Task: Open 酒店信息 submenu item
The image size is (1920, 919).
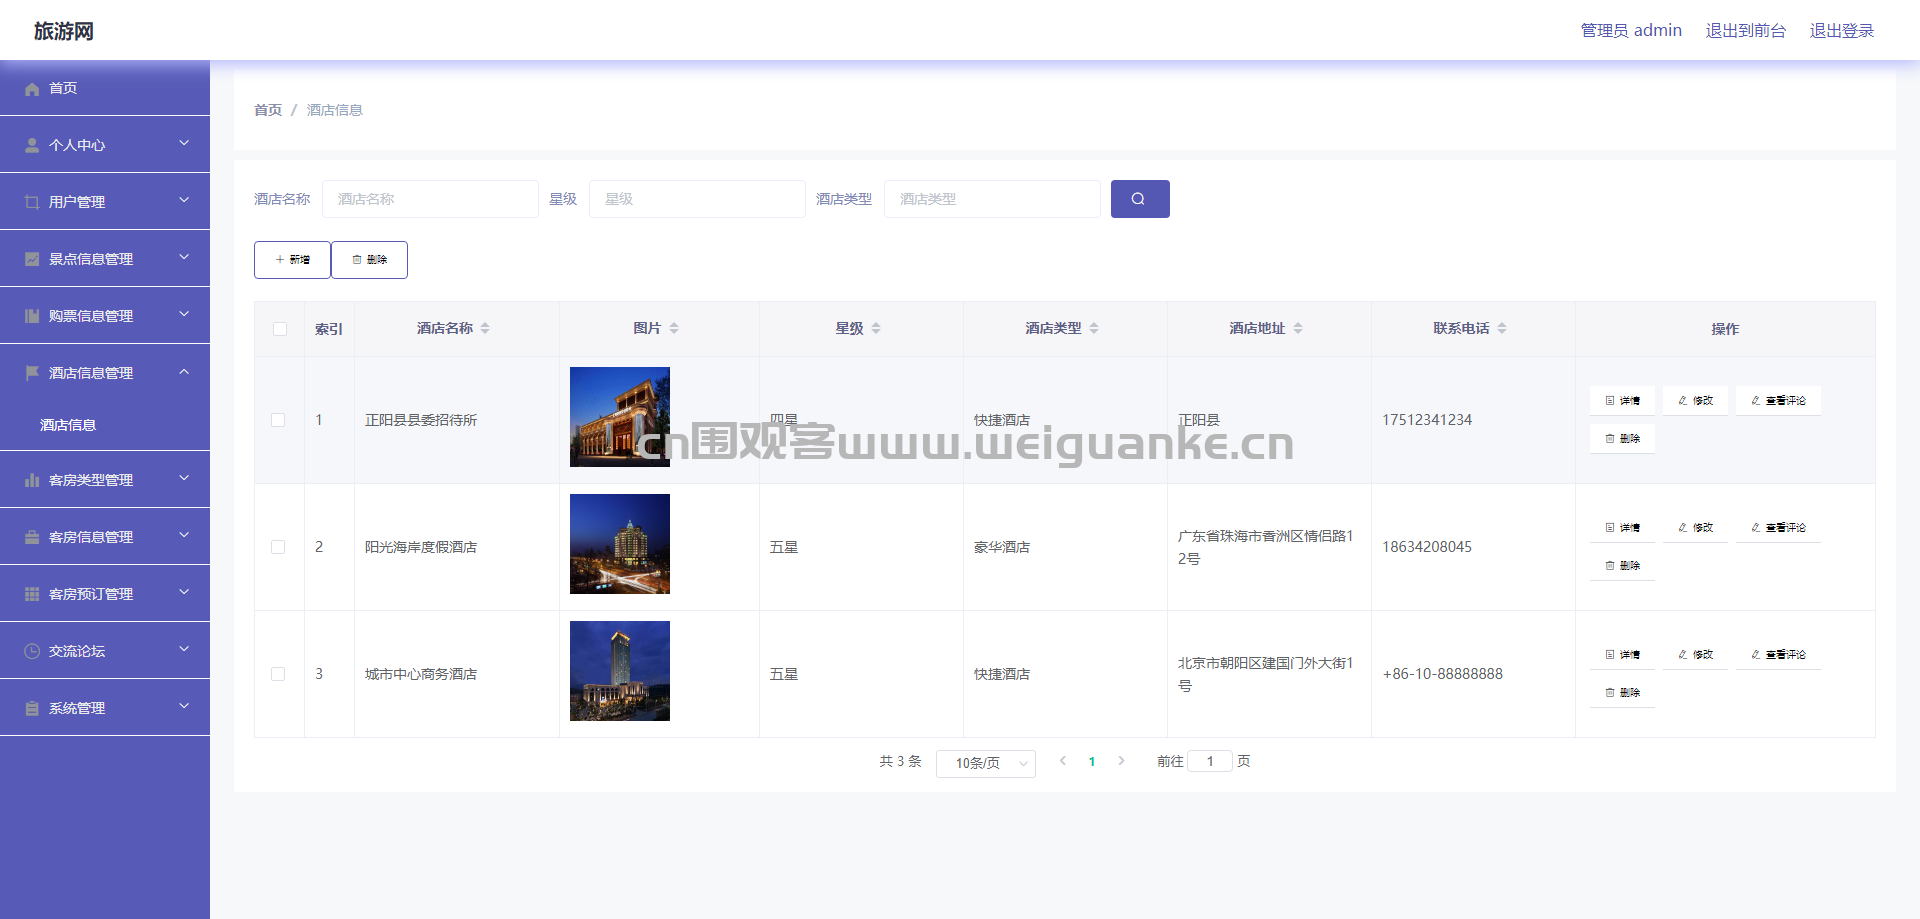Action: point(68,425)
